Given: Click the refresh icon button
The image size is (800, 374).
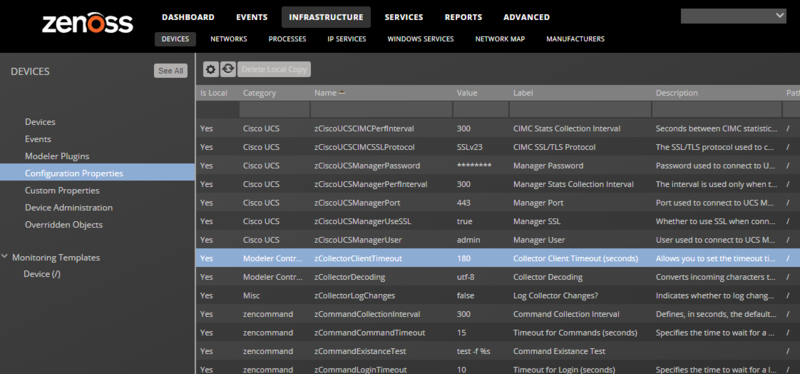Looking at the screenshot, I should point(228,69).
